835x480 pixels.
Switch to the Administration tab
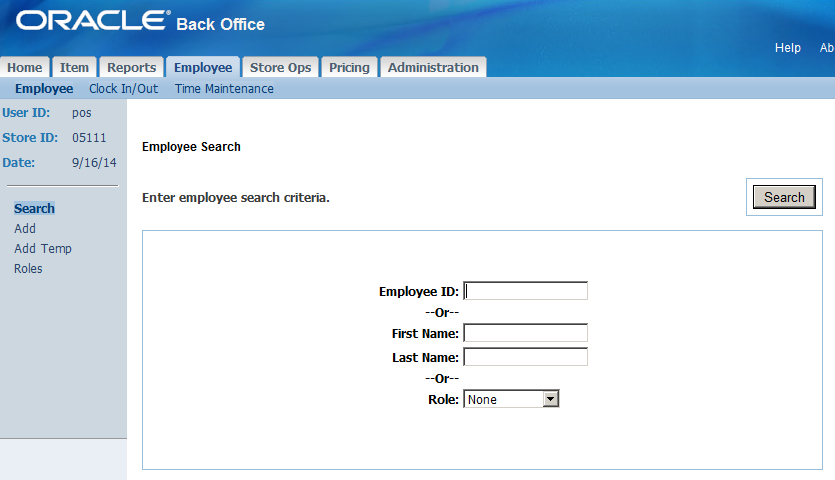pos(433,68)
